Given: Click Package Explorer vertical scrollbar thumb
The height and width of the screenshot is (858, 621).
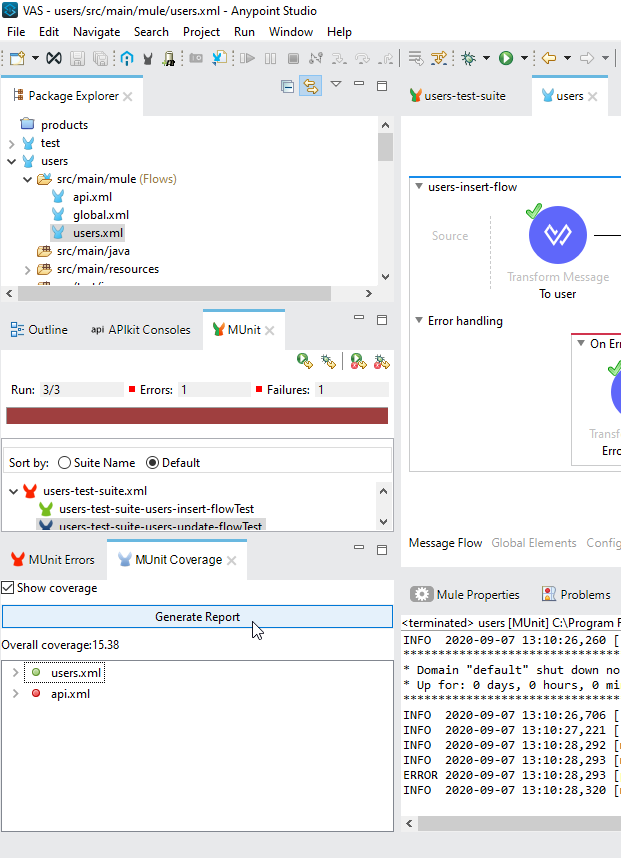Looking at the screenshot, I should click(385, 147).
